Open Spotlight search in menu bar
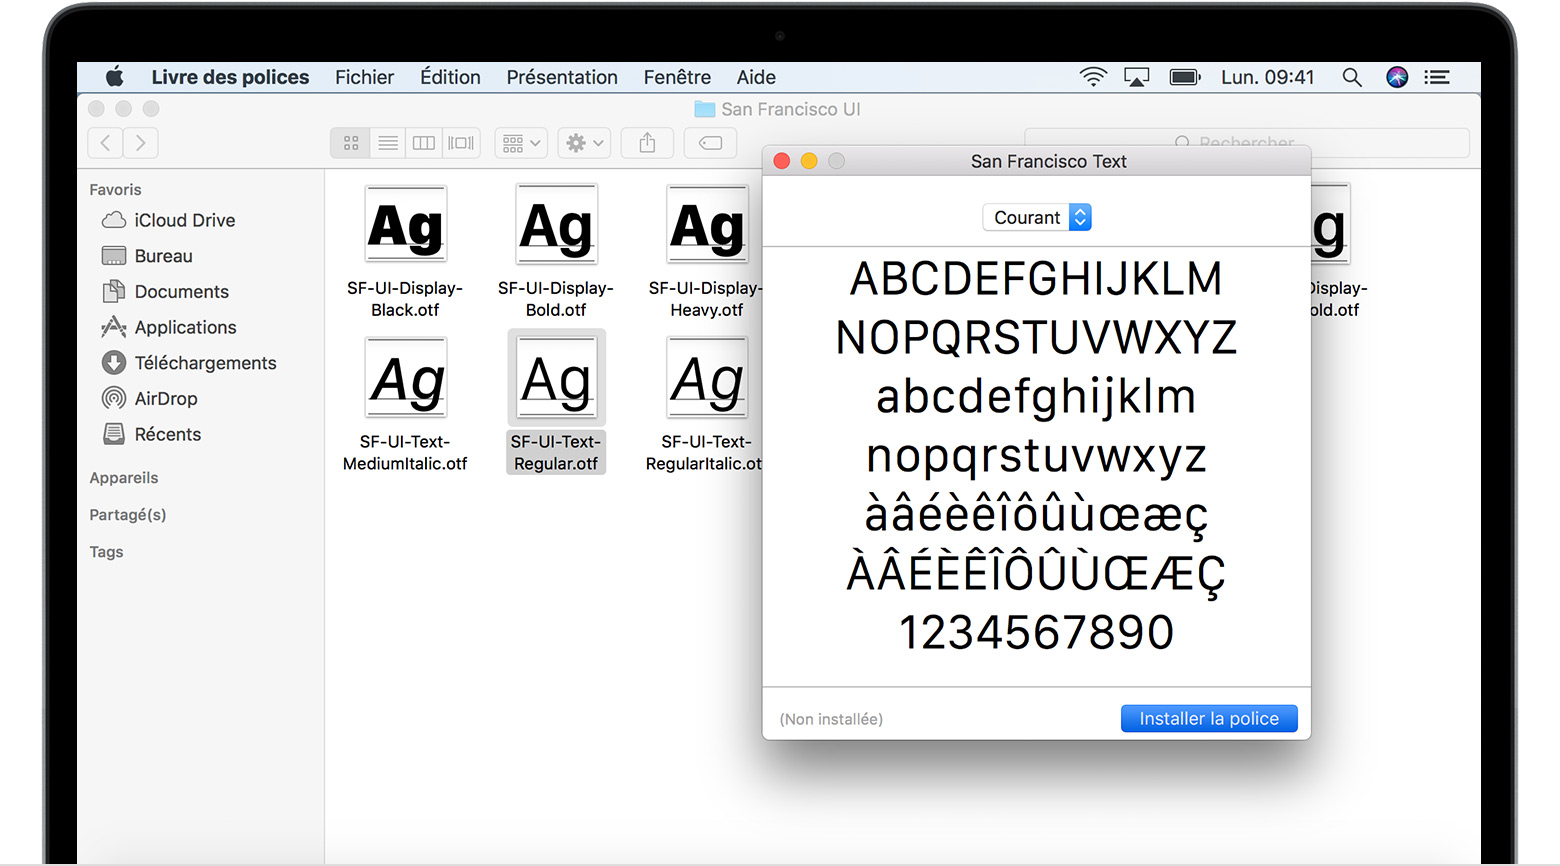 tap(1352, 77)
